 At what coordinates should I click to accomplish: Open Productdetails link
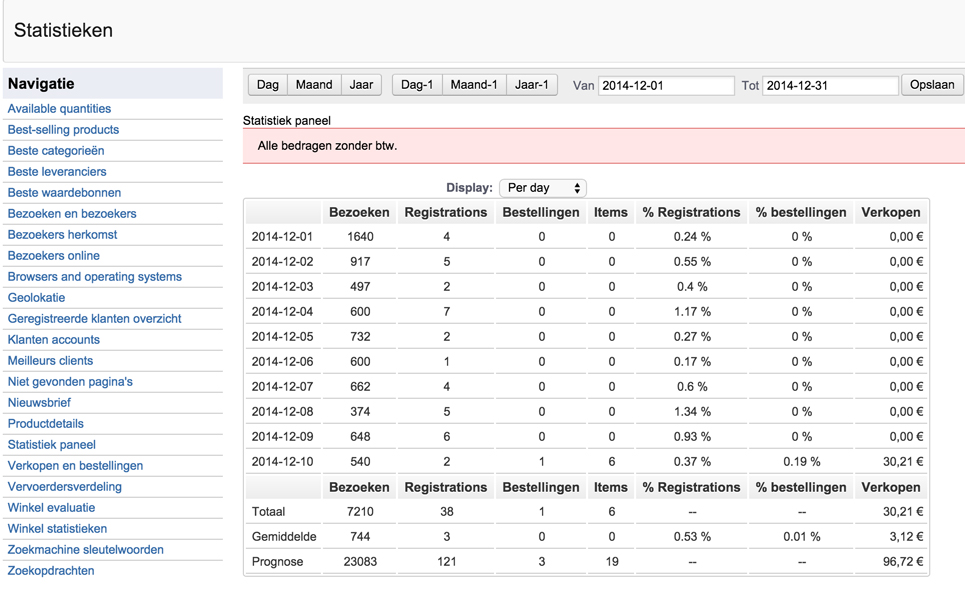[46, 424]
